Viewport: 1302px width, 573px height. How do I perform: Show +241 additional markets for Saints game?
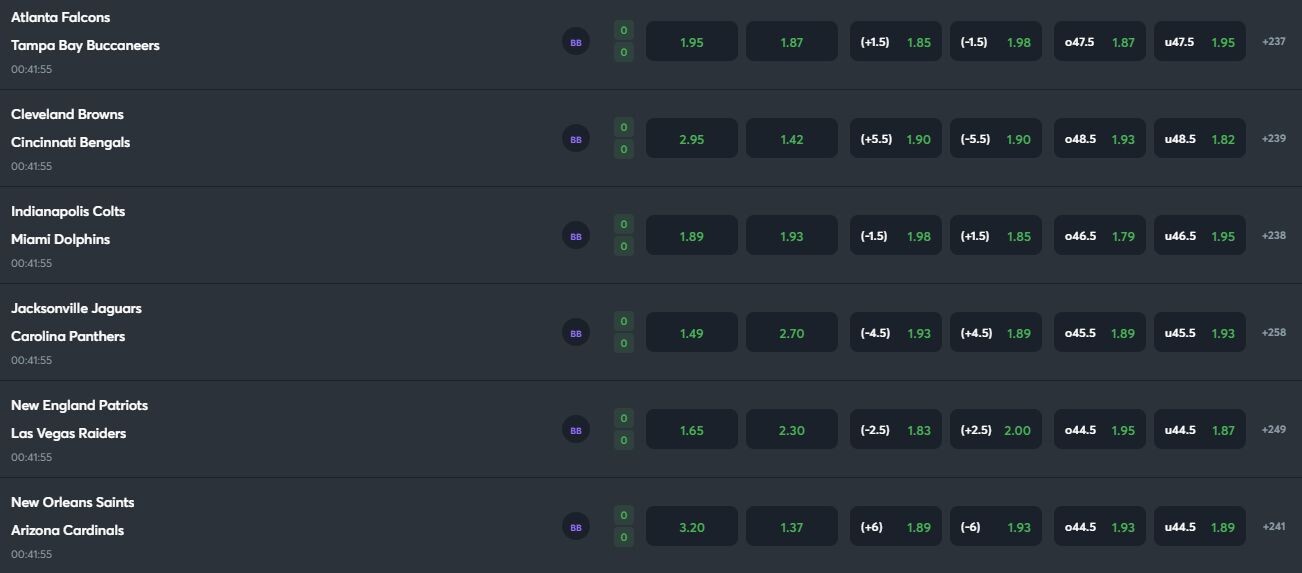pos(1274,527)
